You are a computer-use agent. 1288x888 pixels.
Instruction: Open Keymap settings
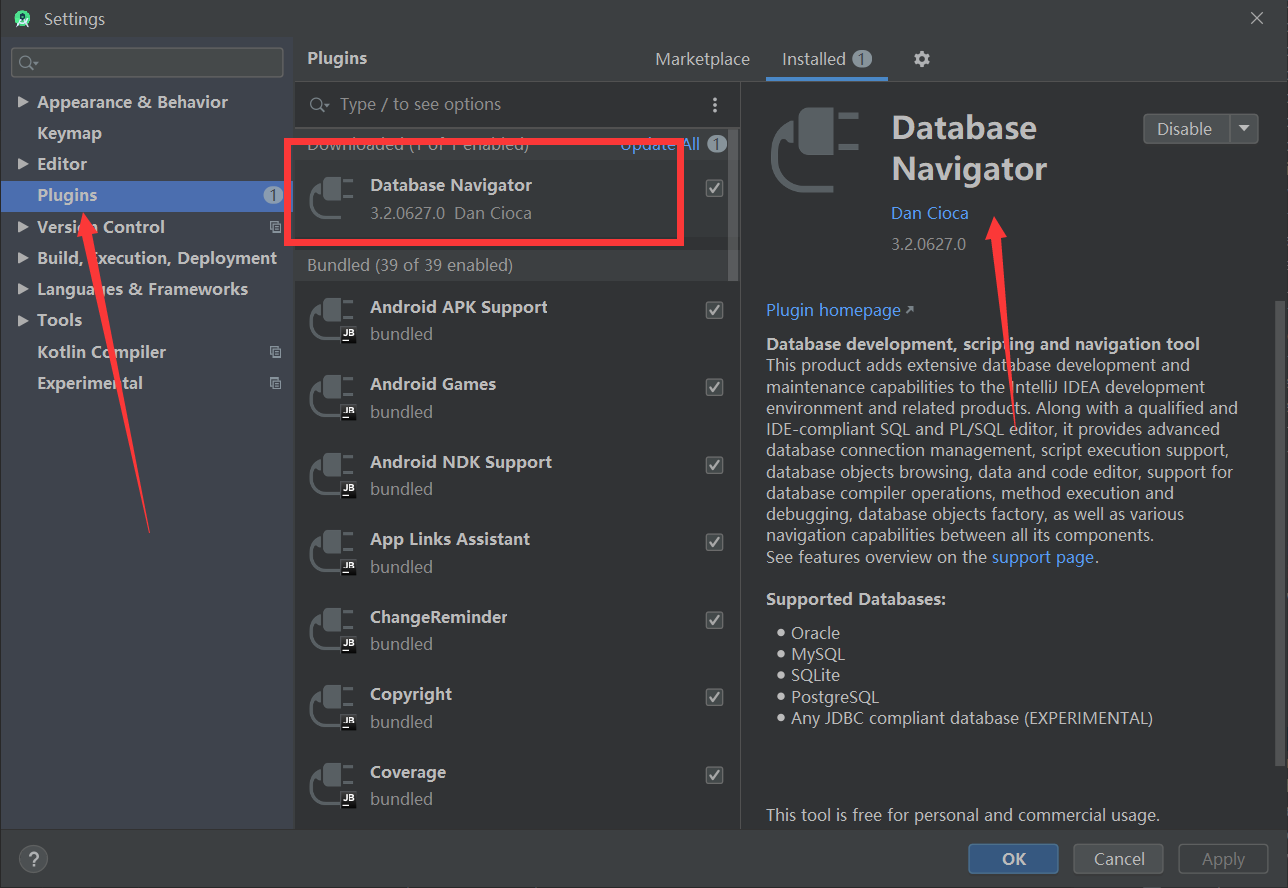[x=69, y=133]
